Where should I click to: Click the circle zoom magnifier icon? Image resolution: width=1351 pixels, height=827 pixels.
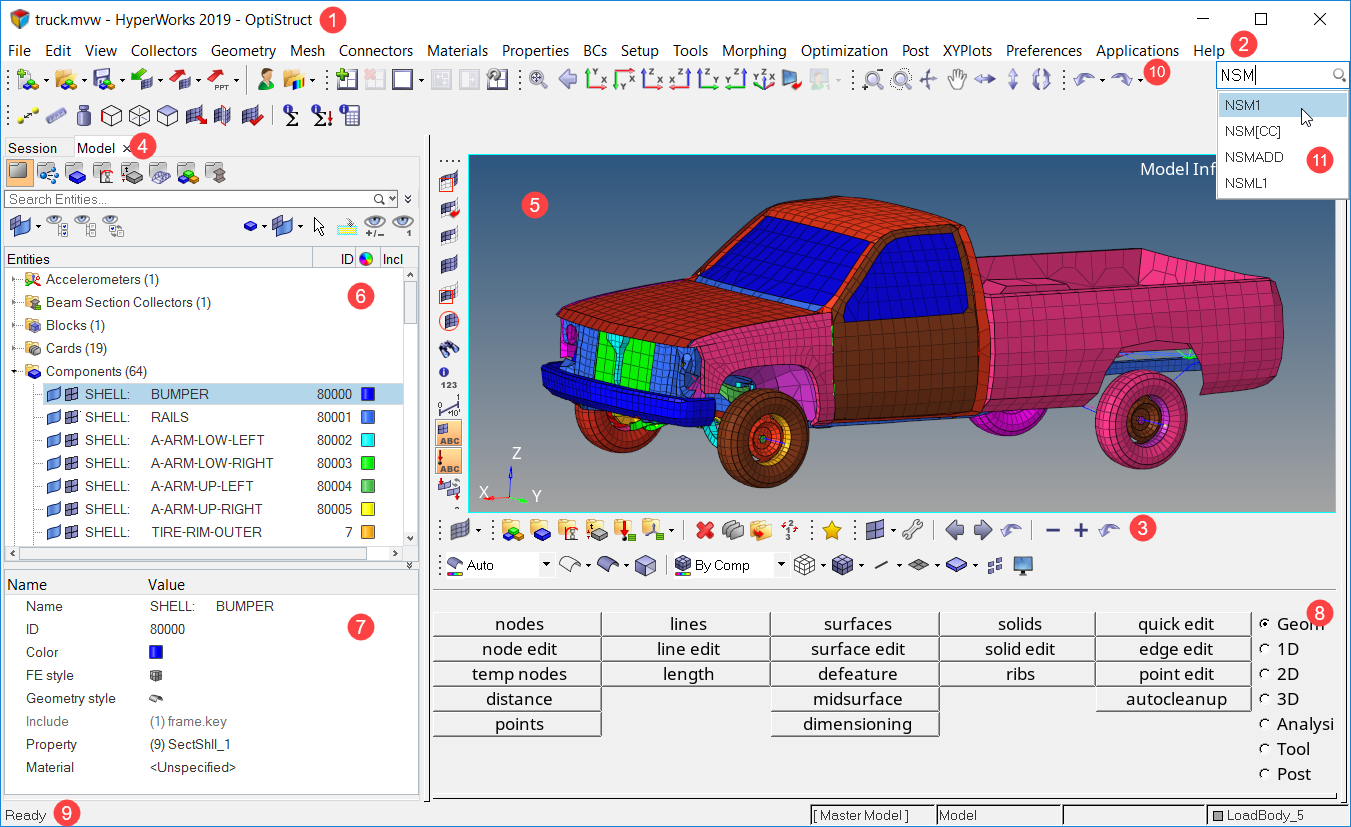(x=901, y=80)
